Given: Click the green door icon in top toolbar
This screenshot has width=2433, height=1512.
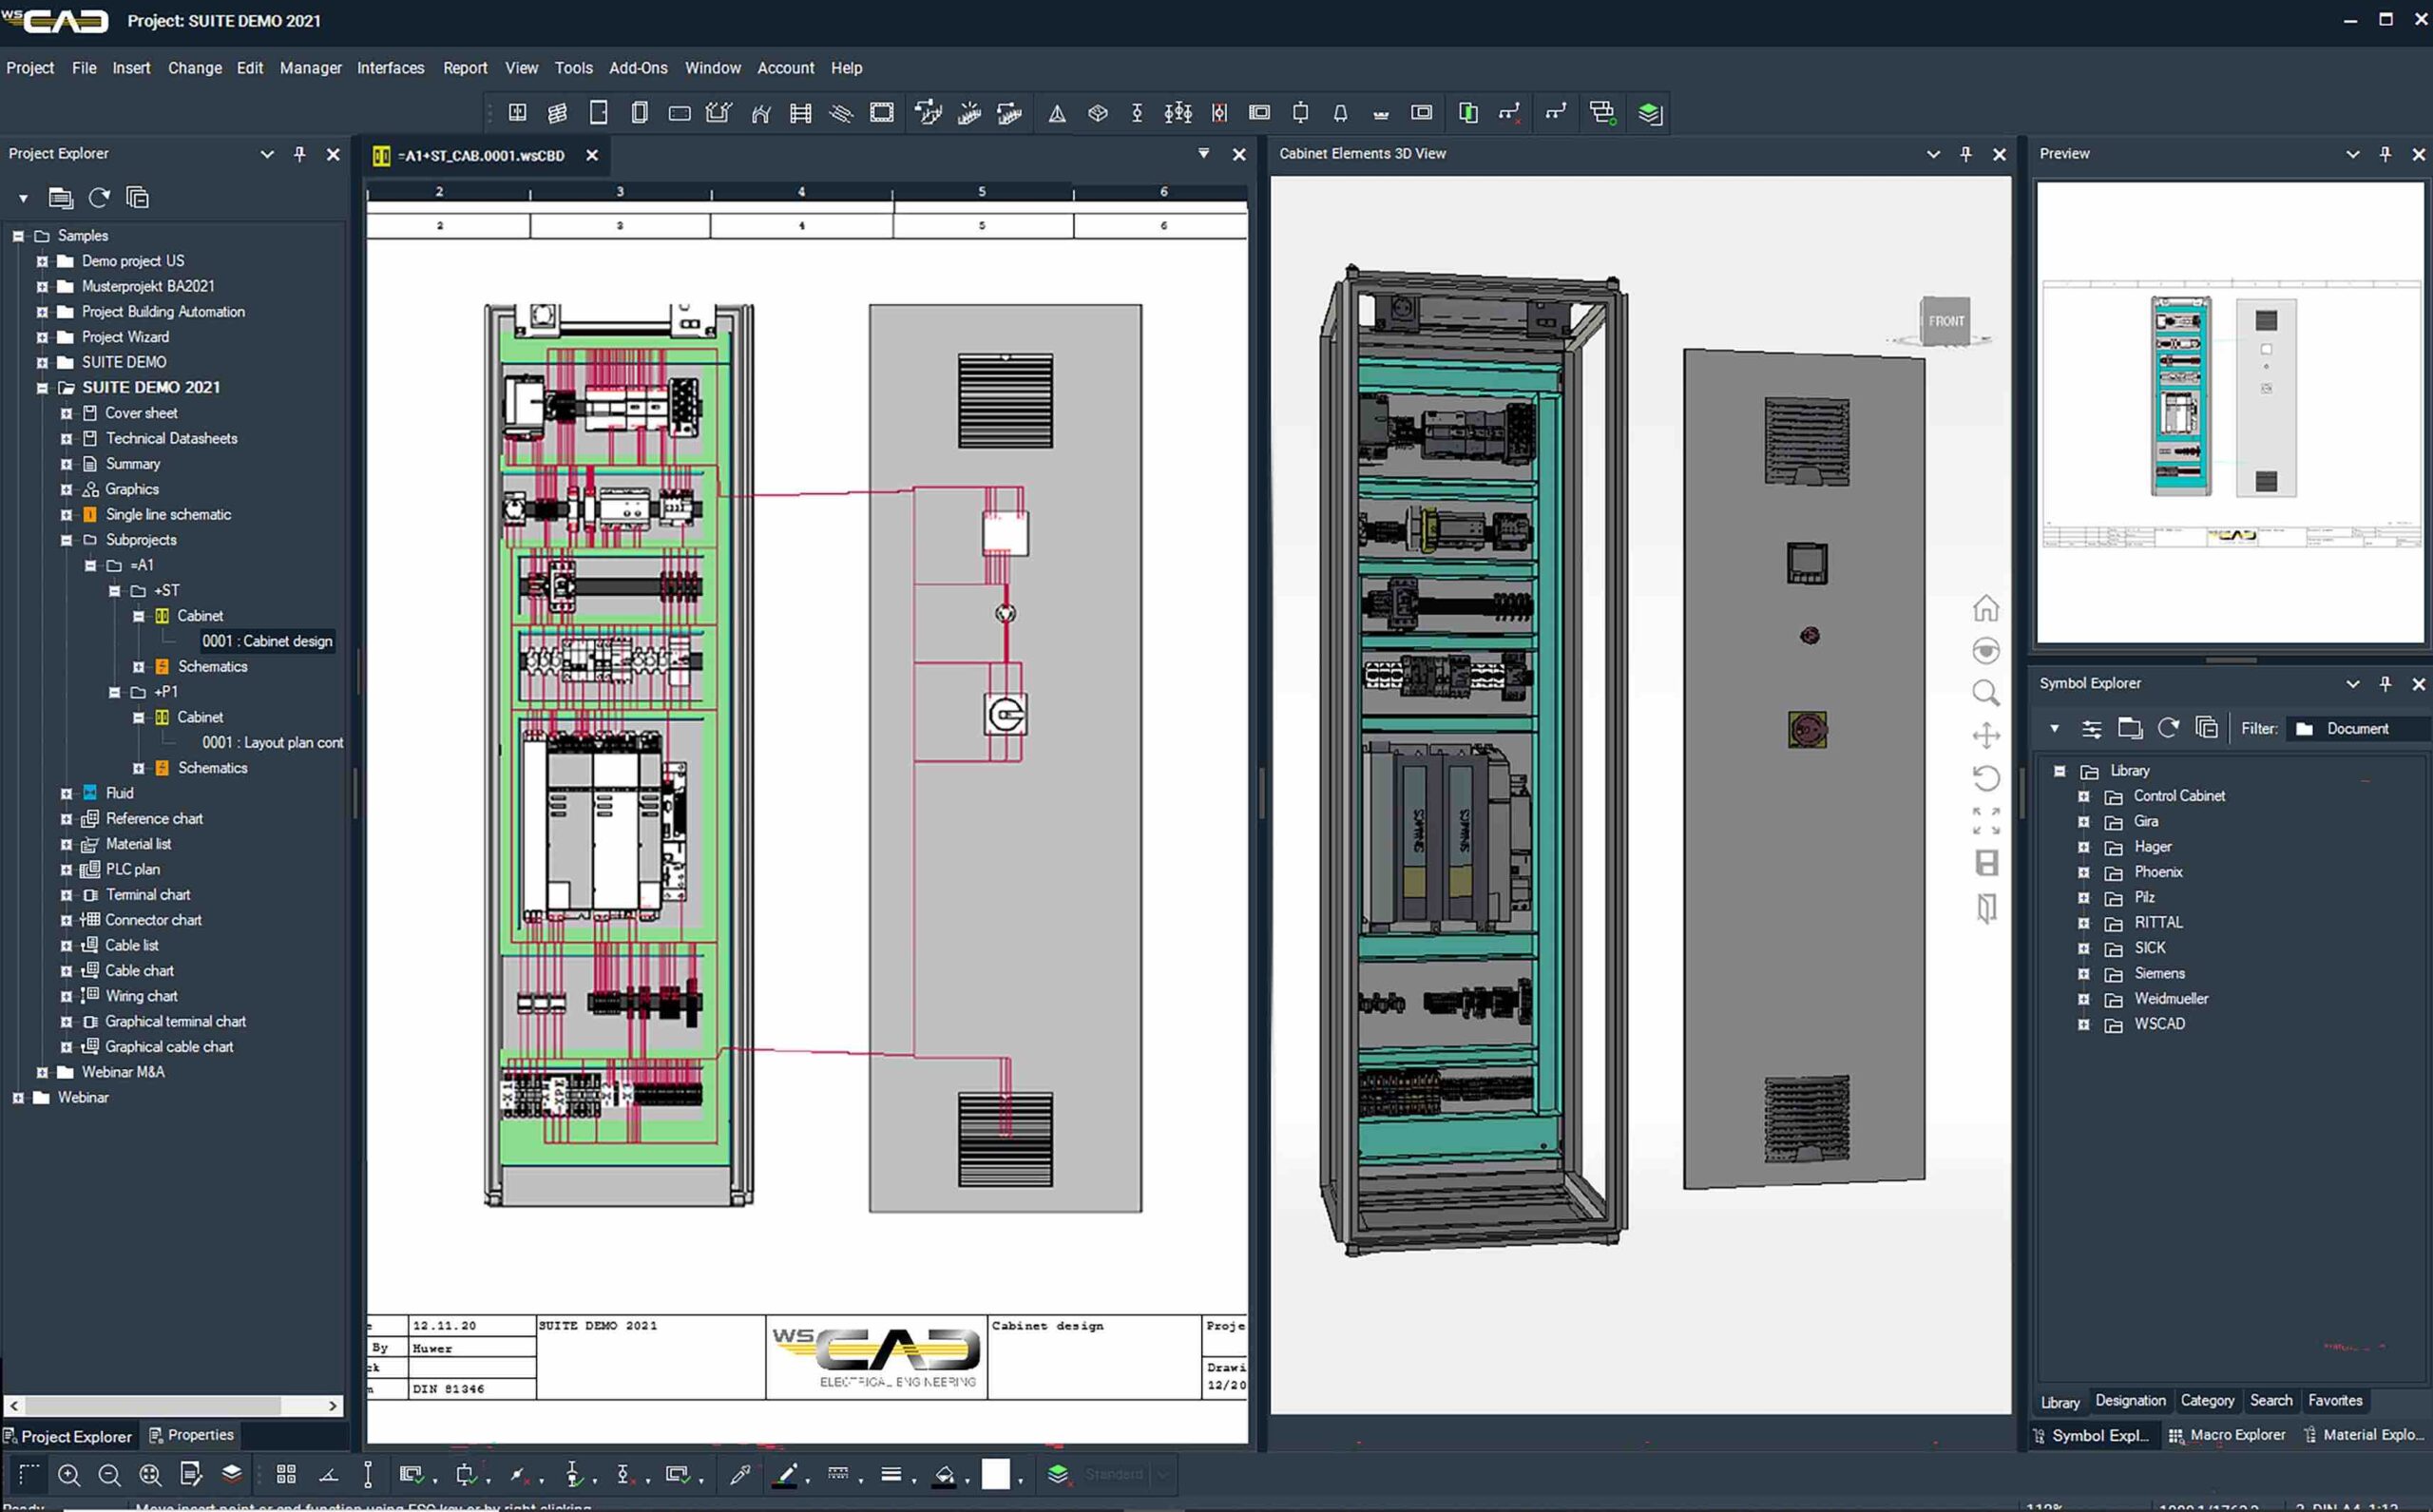Looking at the screenshot, I should click(1468, 113).
